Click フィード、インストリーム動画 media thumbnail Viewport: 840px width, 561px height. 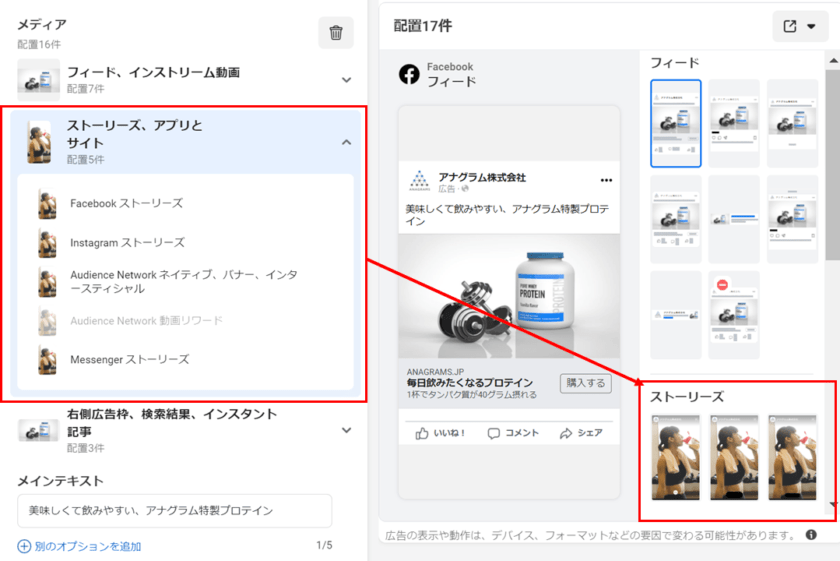[39, 80]
